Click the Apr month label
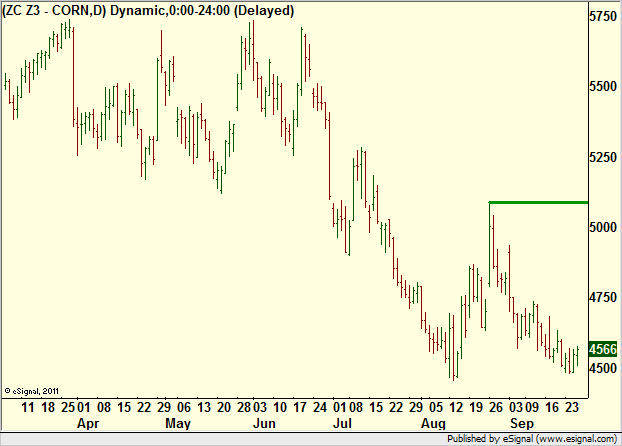The width and height of the screenshot is (622, 446). (x=88, y=423)
